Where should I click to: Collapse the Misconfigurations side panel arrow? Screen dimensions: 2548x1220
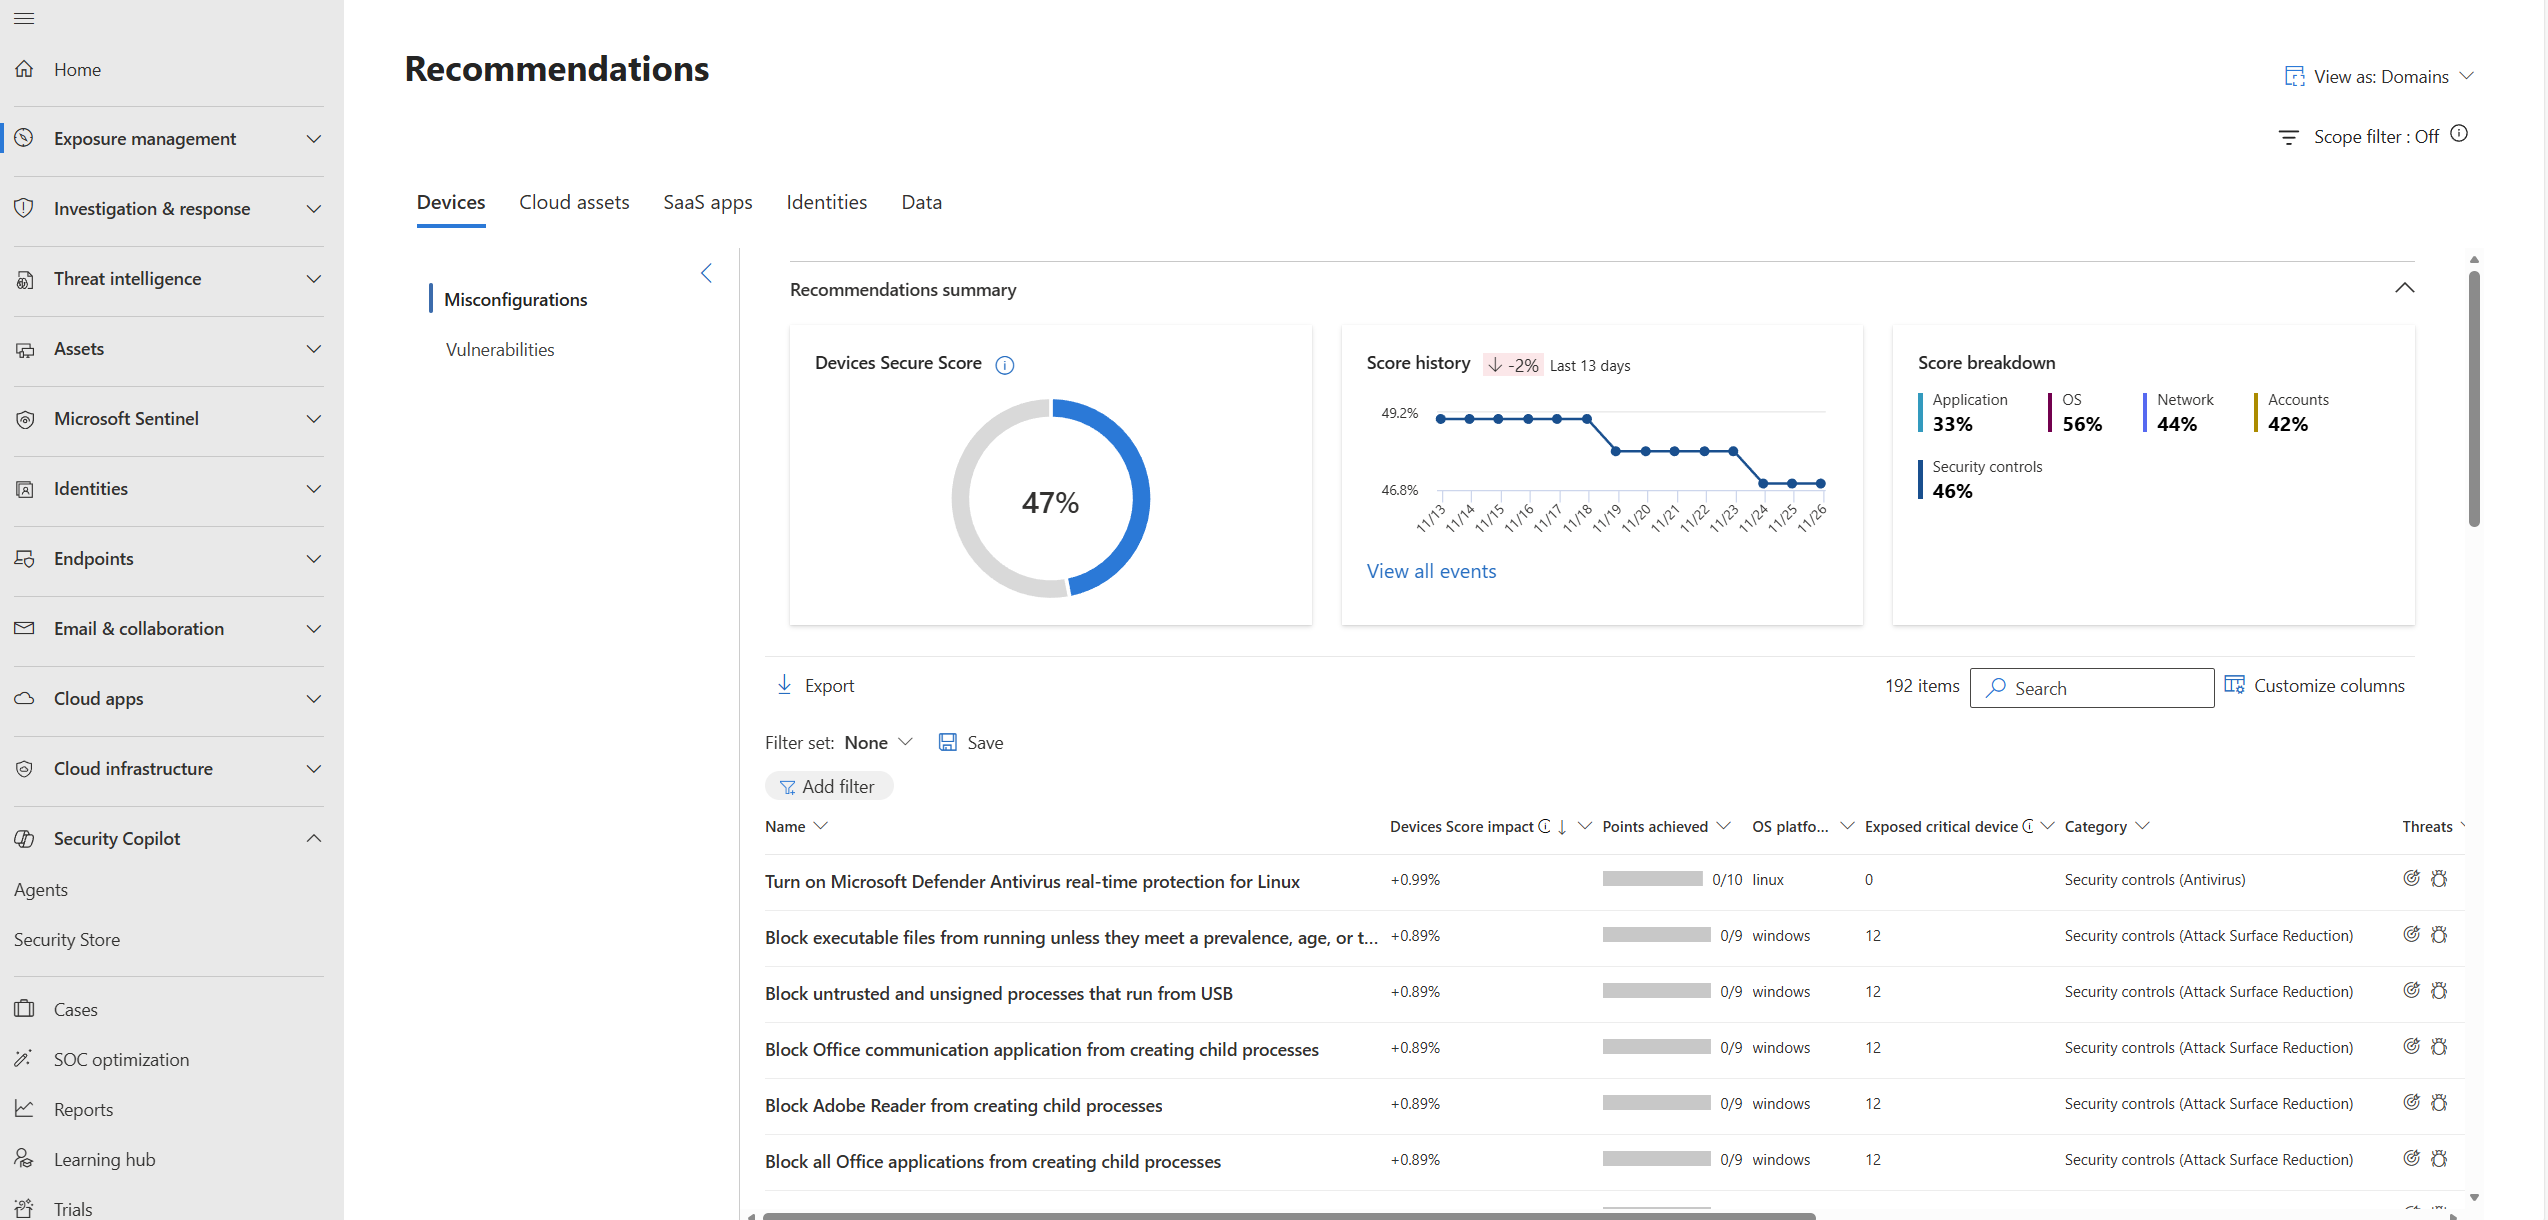(x=706, y=273)
